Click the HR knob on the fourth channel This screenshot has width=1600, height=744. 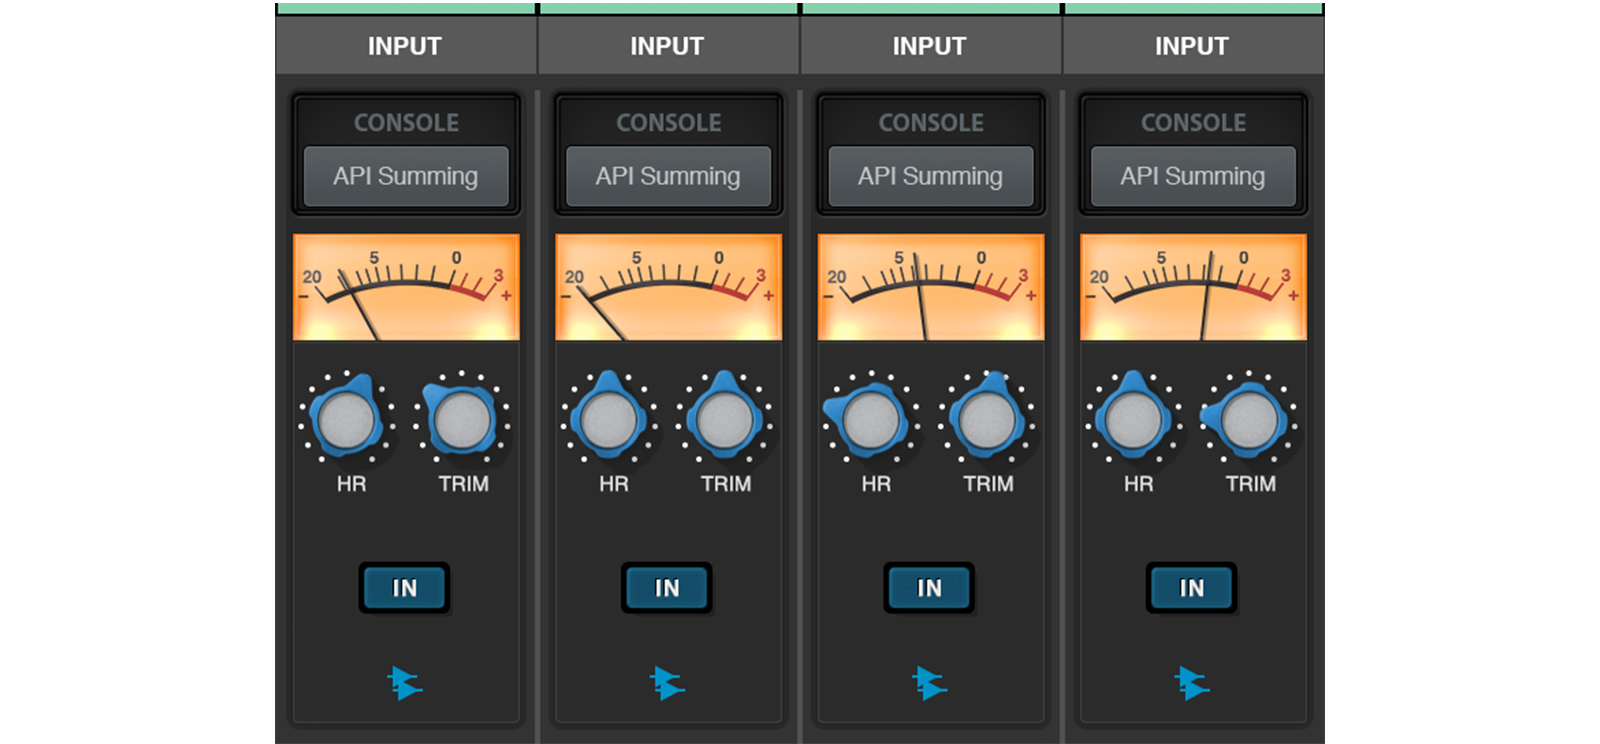click(x=1133, y=418)
